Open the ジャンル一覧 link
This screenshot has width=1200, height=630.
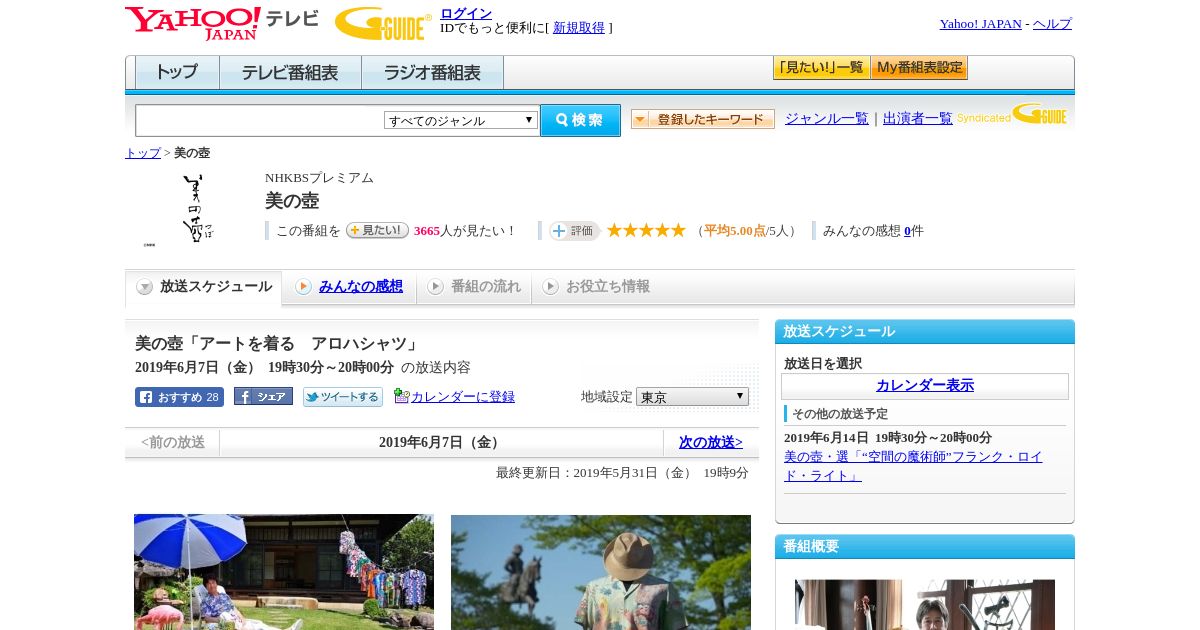827,119
